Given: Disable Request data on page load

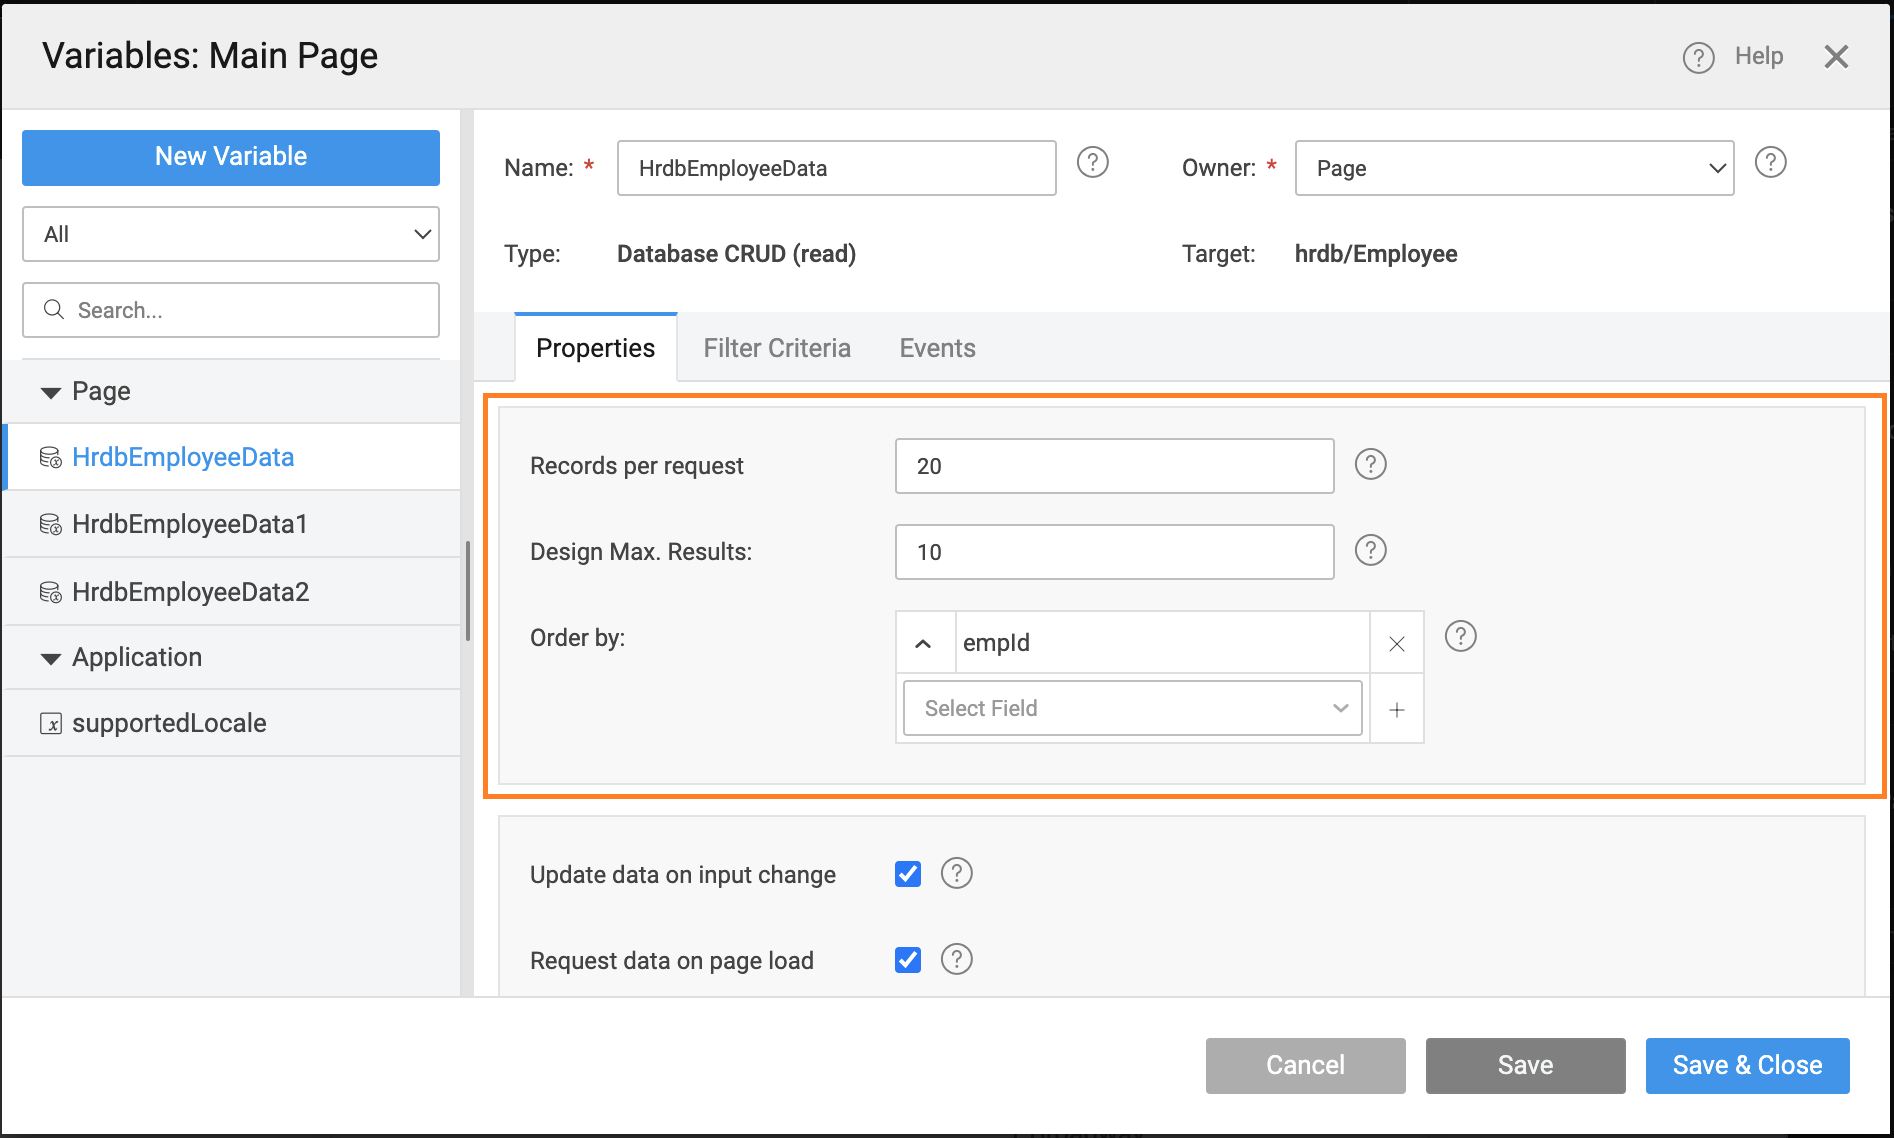Looking at the screenshot, I should (x=906, y=959).
